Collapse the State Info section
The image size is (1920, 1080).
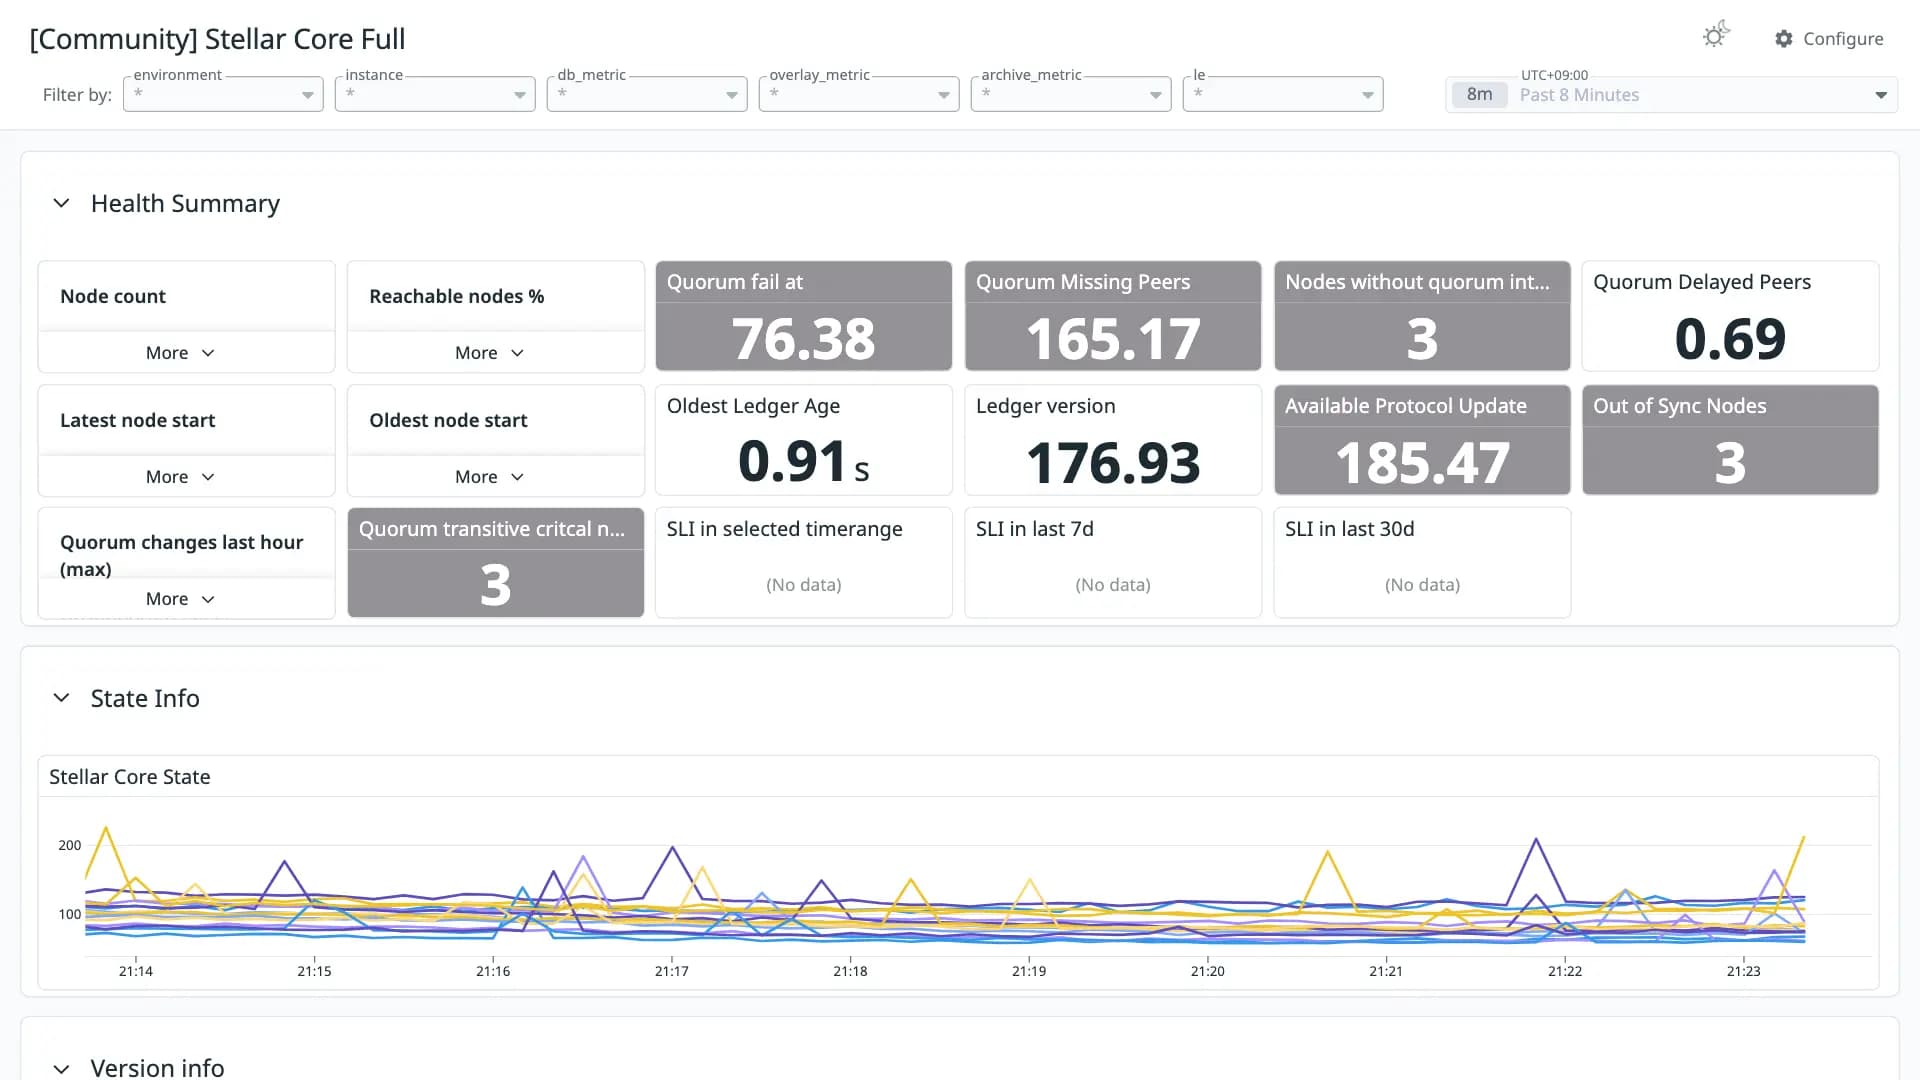click(61, 698)
